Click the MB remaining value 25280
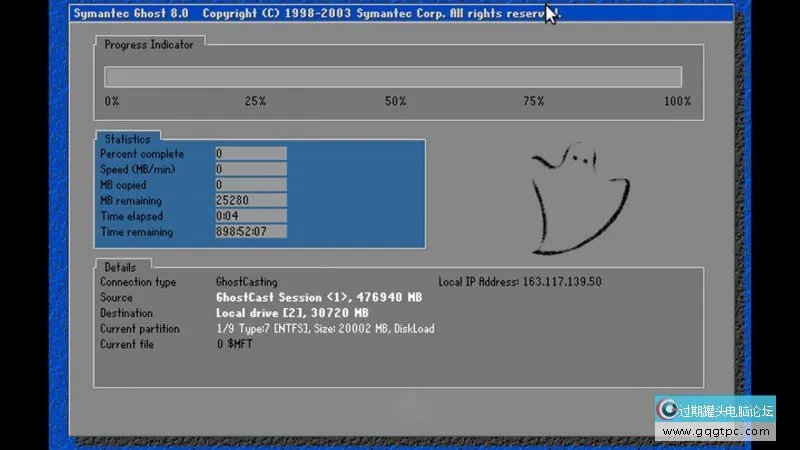The height and width of the screenshot is (450, 800). pos(251,200)
